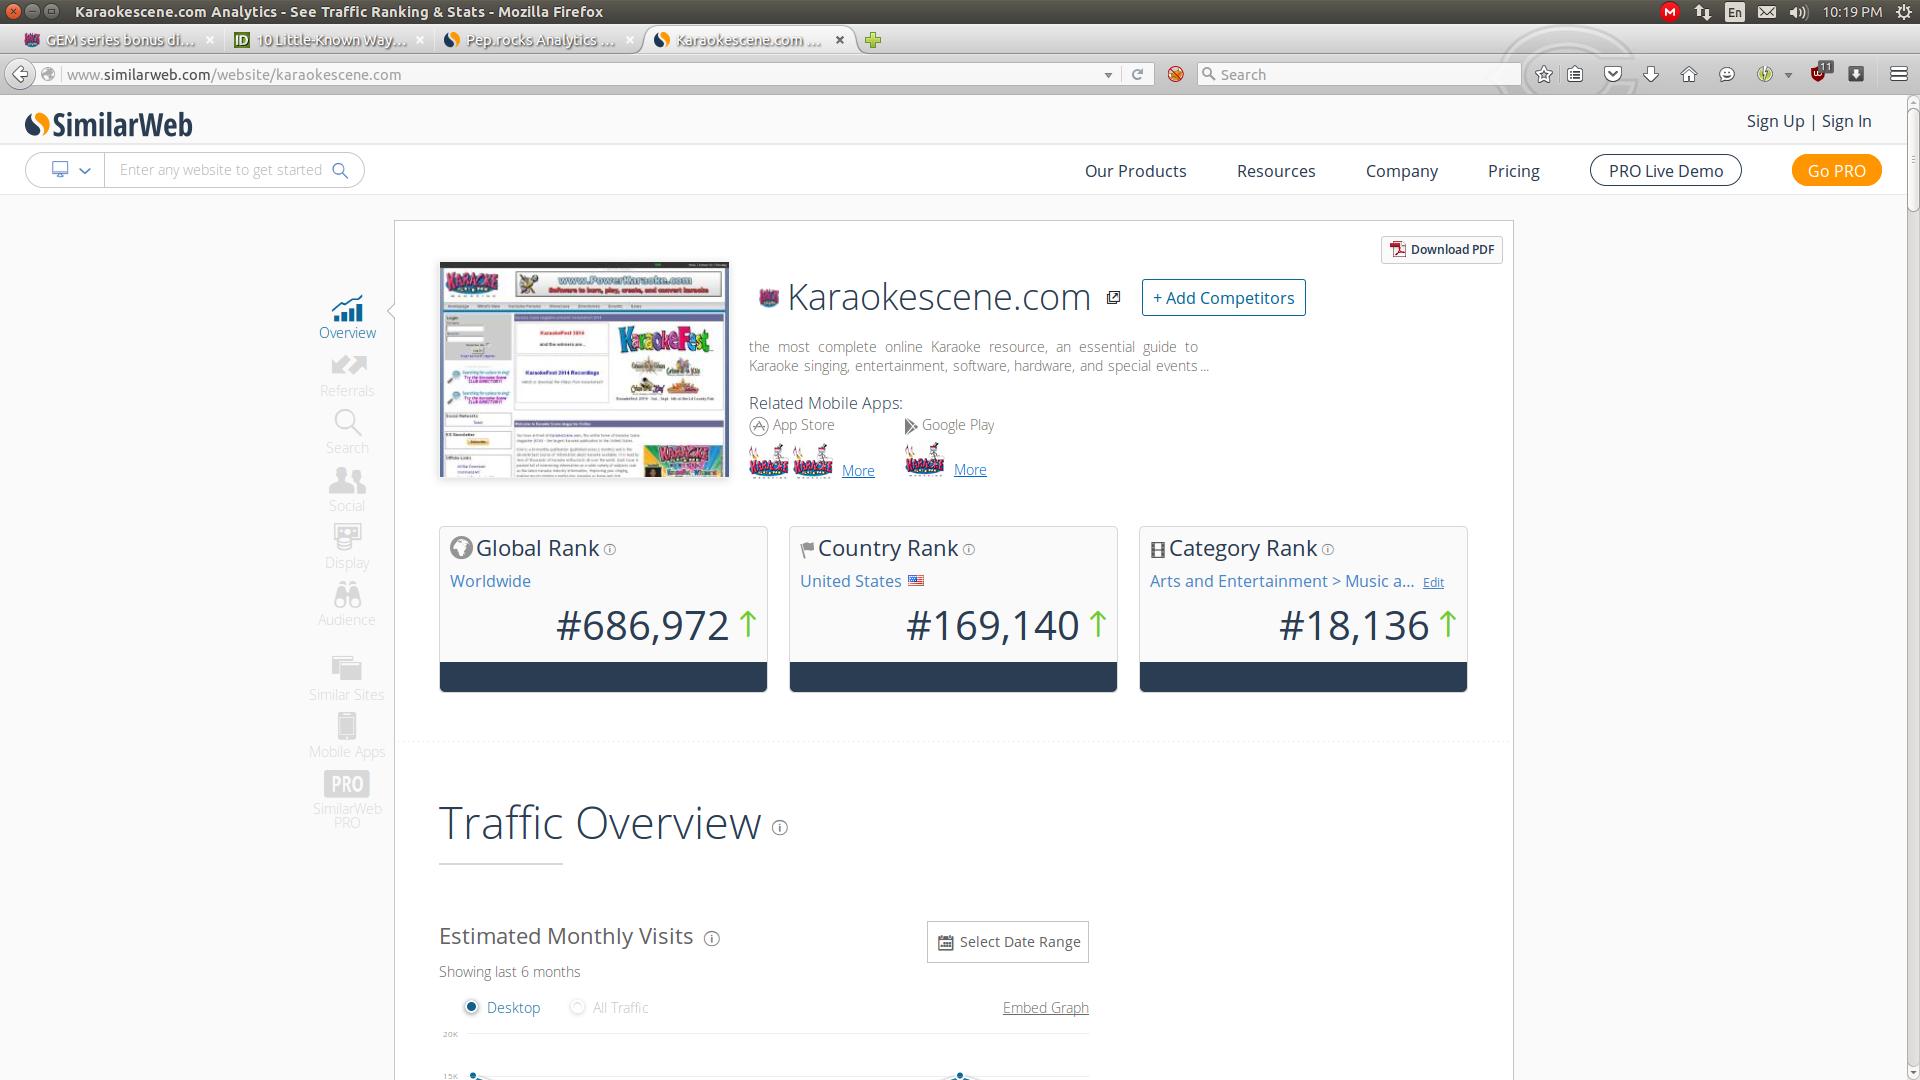The width and height of the screenshot is (1920, 1080).
Task: Click the Download PDF button
Action: (x=1441, y=250)
